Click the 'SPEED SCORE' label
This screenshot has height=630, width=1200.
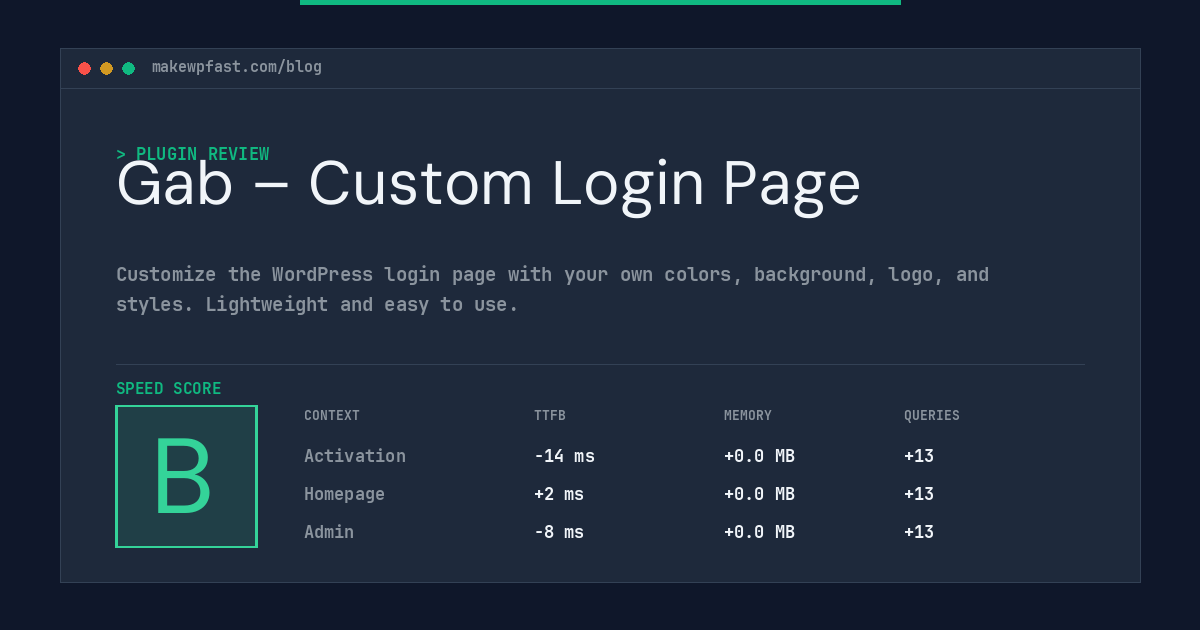click(x=169, y=389)
